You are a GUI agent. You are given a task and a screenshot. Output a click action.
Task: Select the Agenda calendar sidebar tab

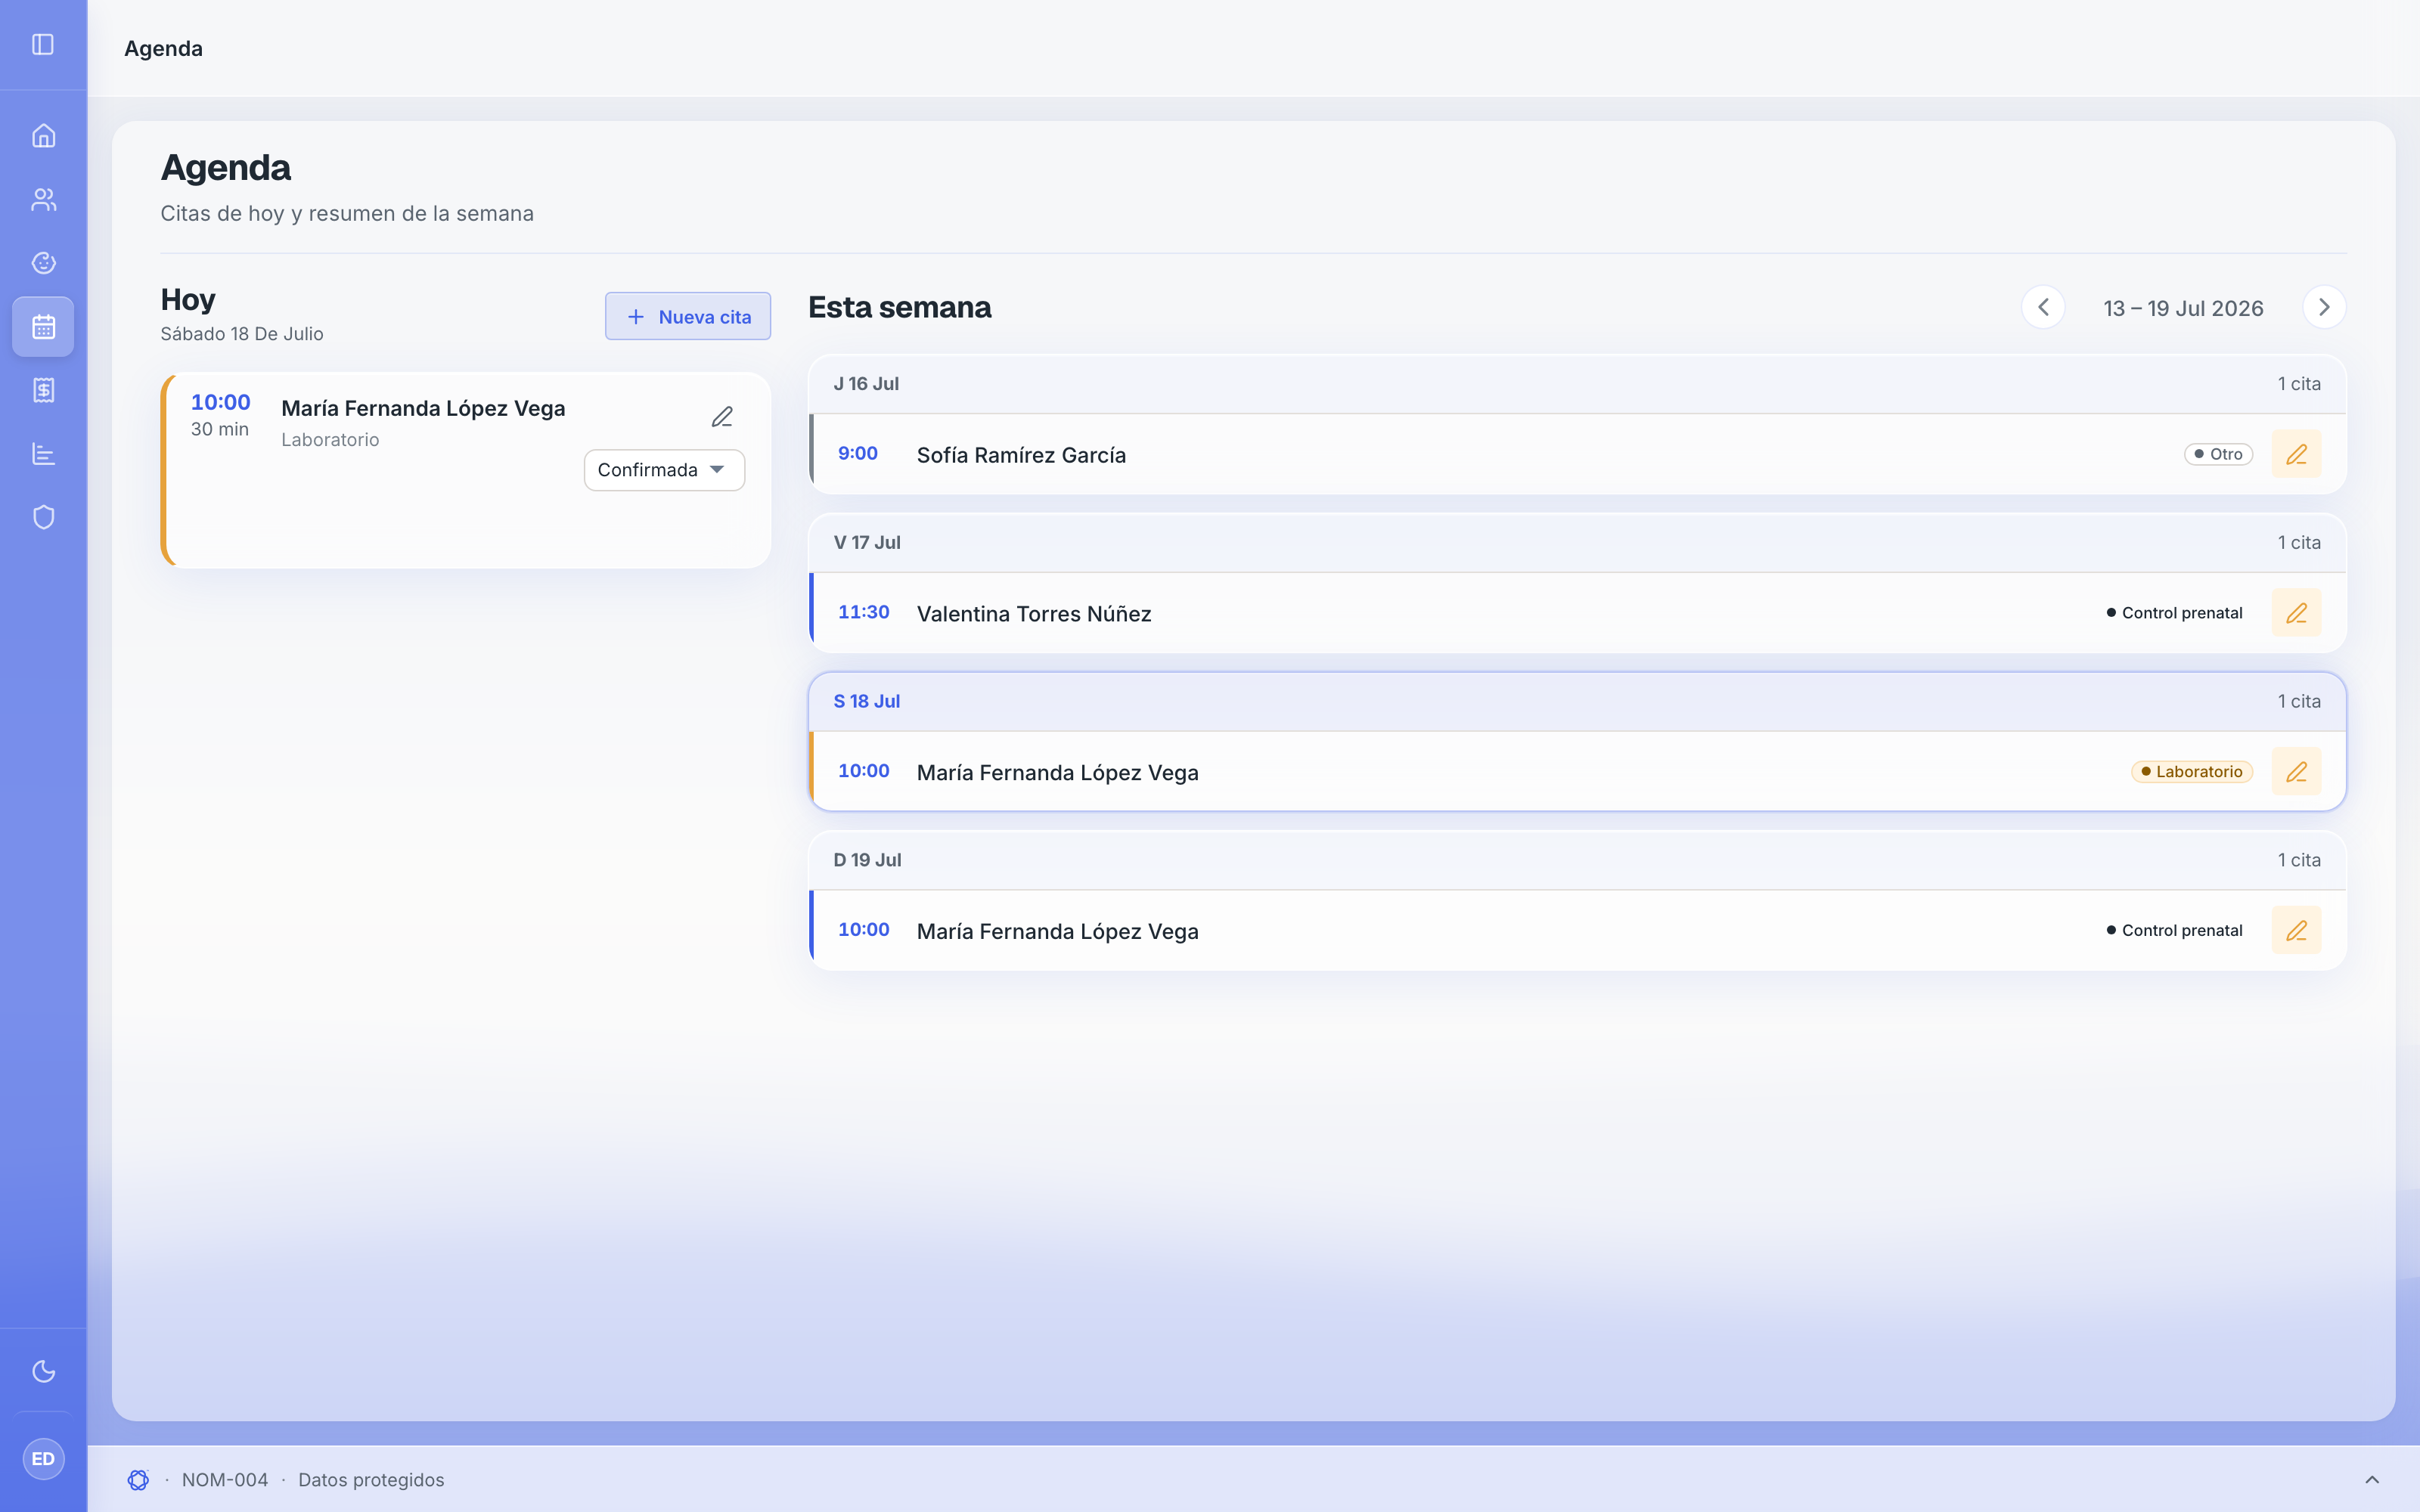pos(43,326)
